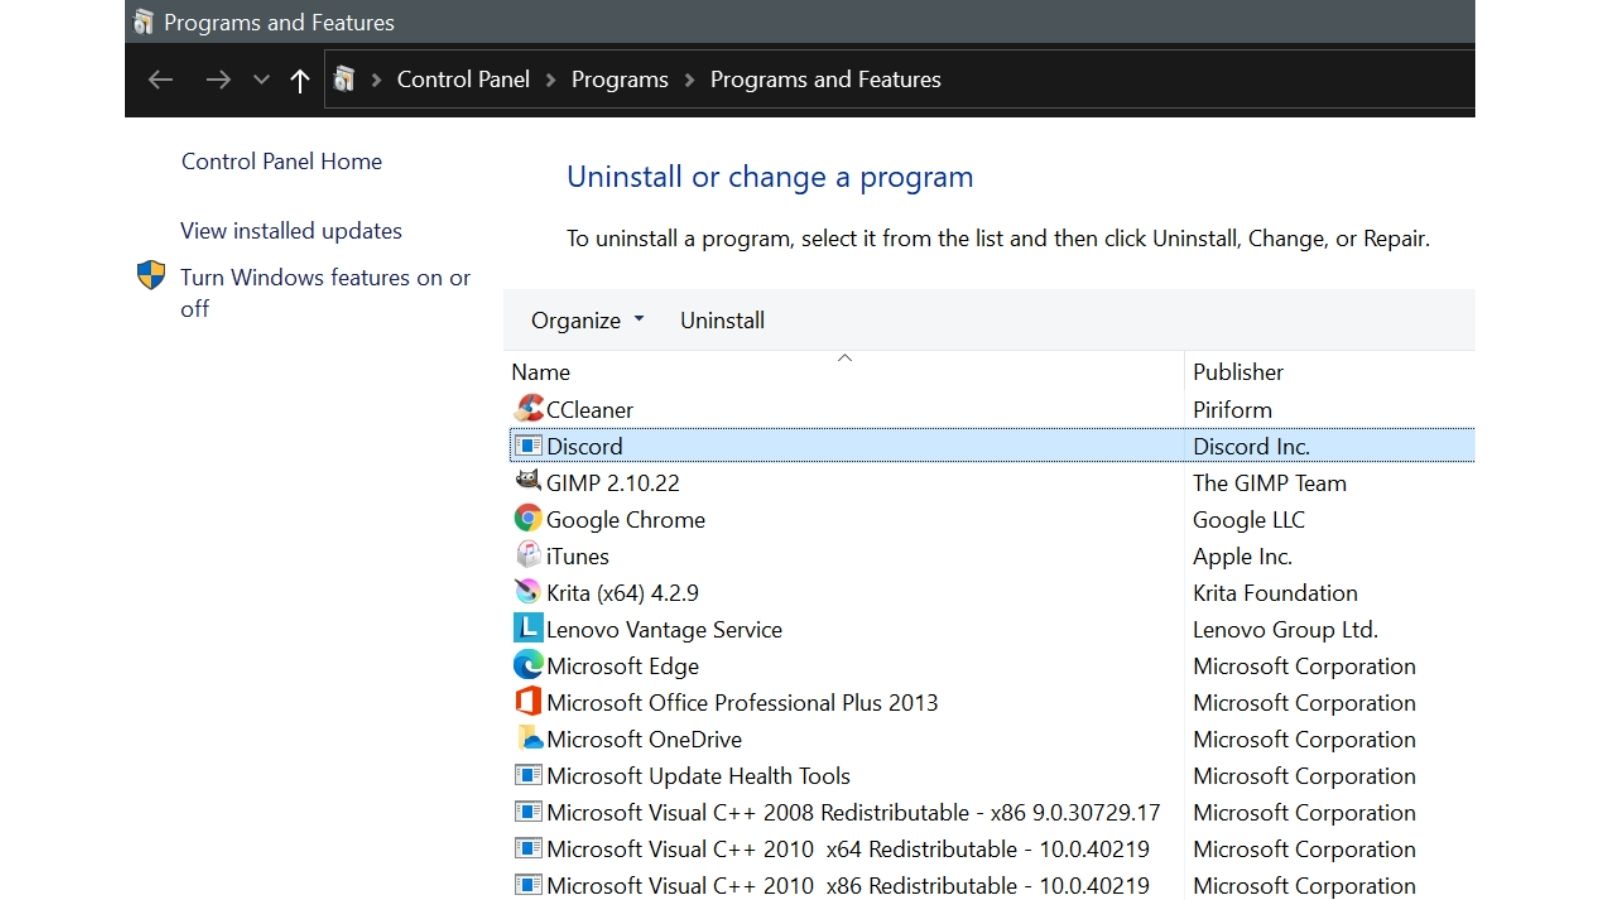1600x900 pixels.
Task: Click the Microsoft Update Health Tools icon
Action: pos(528,775)
